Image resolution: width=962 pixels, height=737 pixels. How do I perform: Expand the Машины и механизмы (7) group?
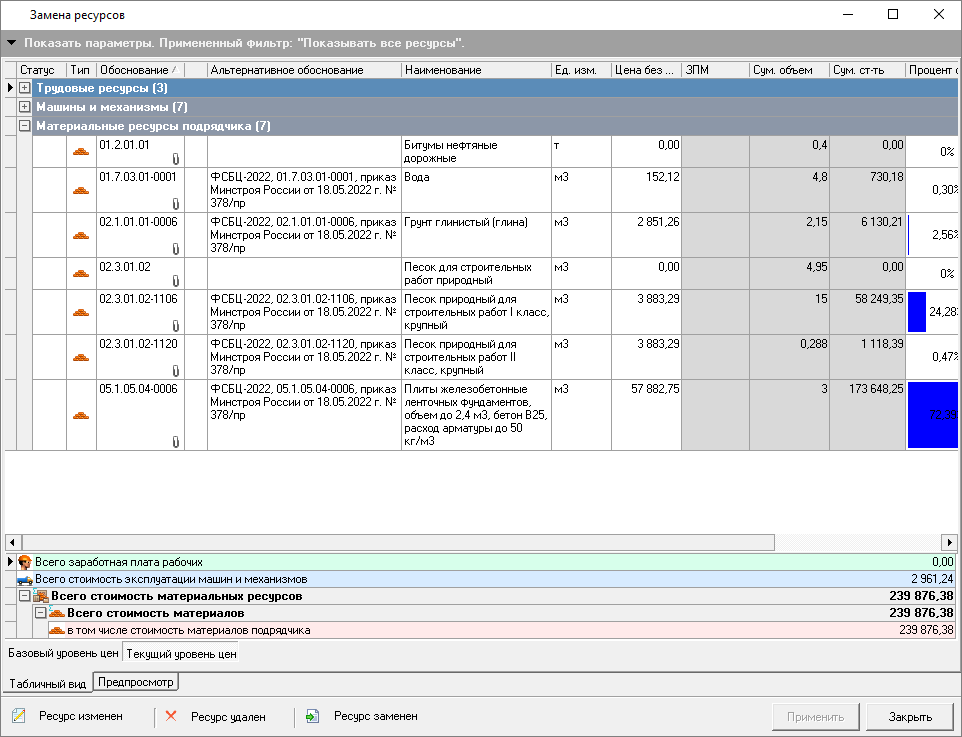click(25, 107)
